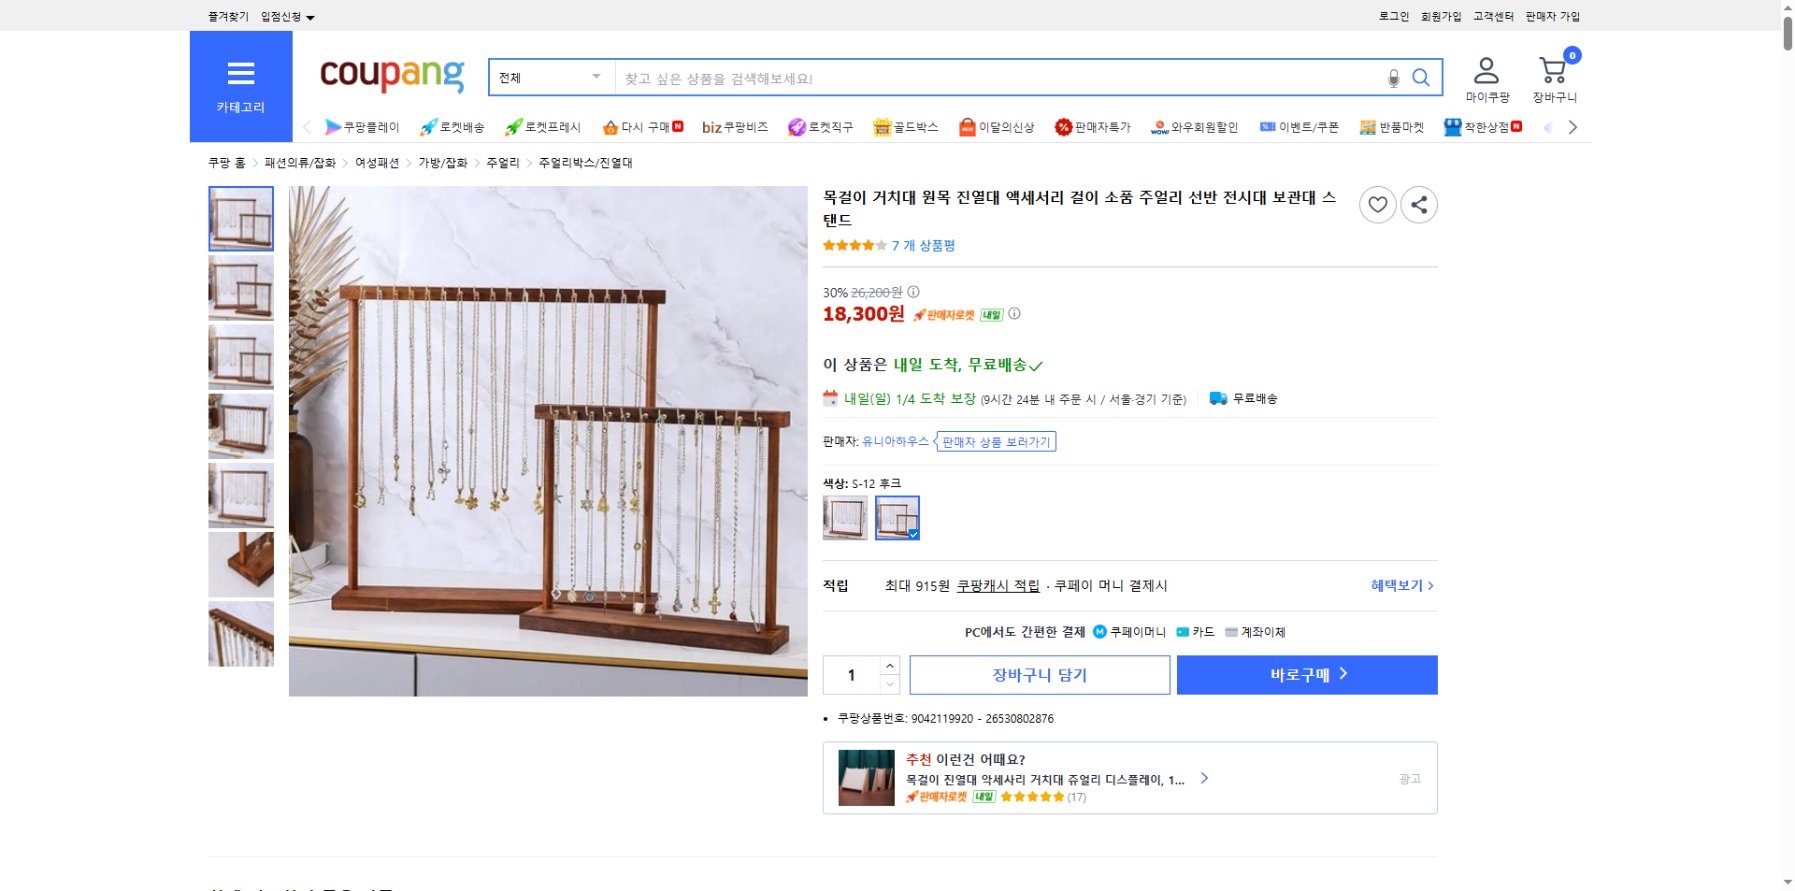Click the magnifier icon to search
The width and height of the screenshot is (1795, 891).
pyautogui.click(x=1421, y=78)
